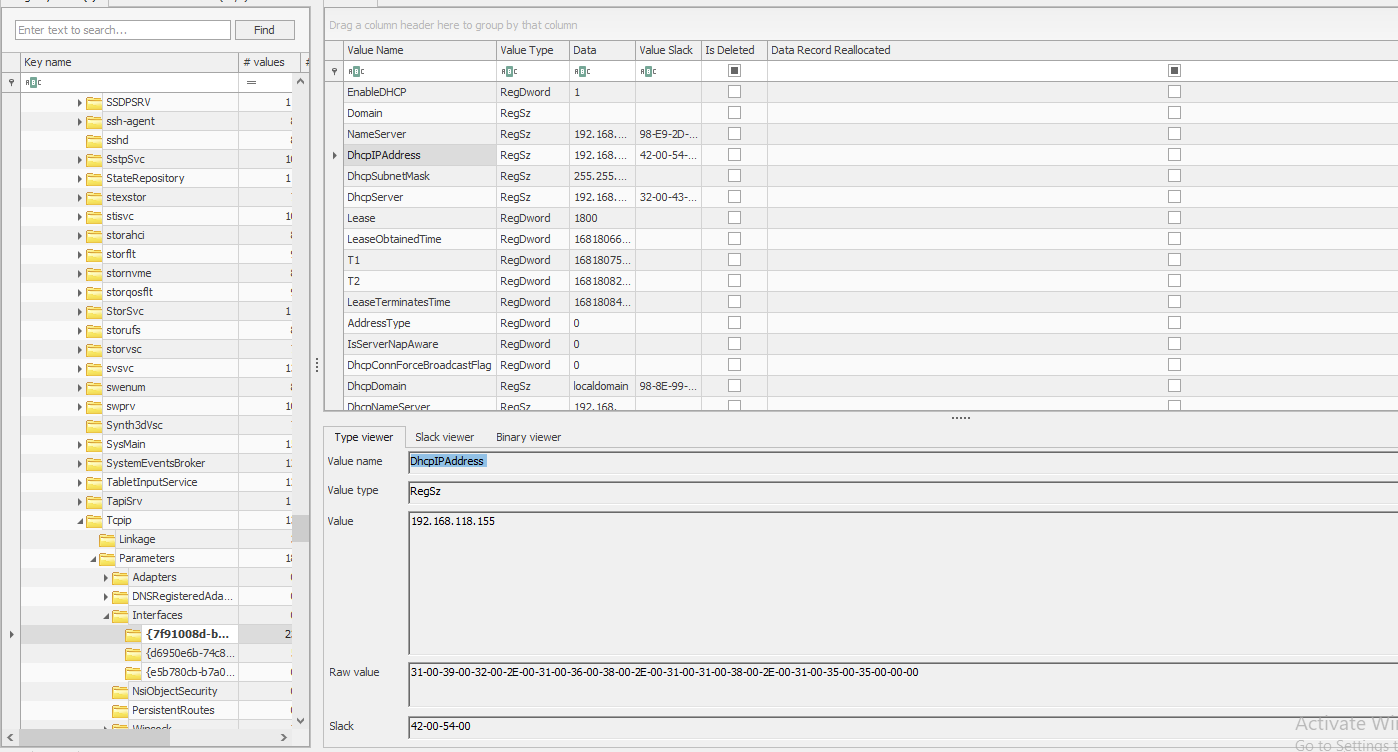Expand the Adapters tree node

point(106,578)
